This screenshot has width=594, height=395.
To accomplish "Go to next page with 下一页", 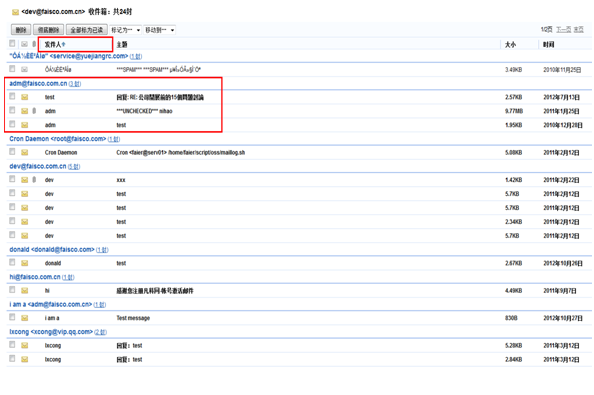I will pyautogui.click(x=563, y=30).
